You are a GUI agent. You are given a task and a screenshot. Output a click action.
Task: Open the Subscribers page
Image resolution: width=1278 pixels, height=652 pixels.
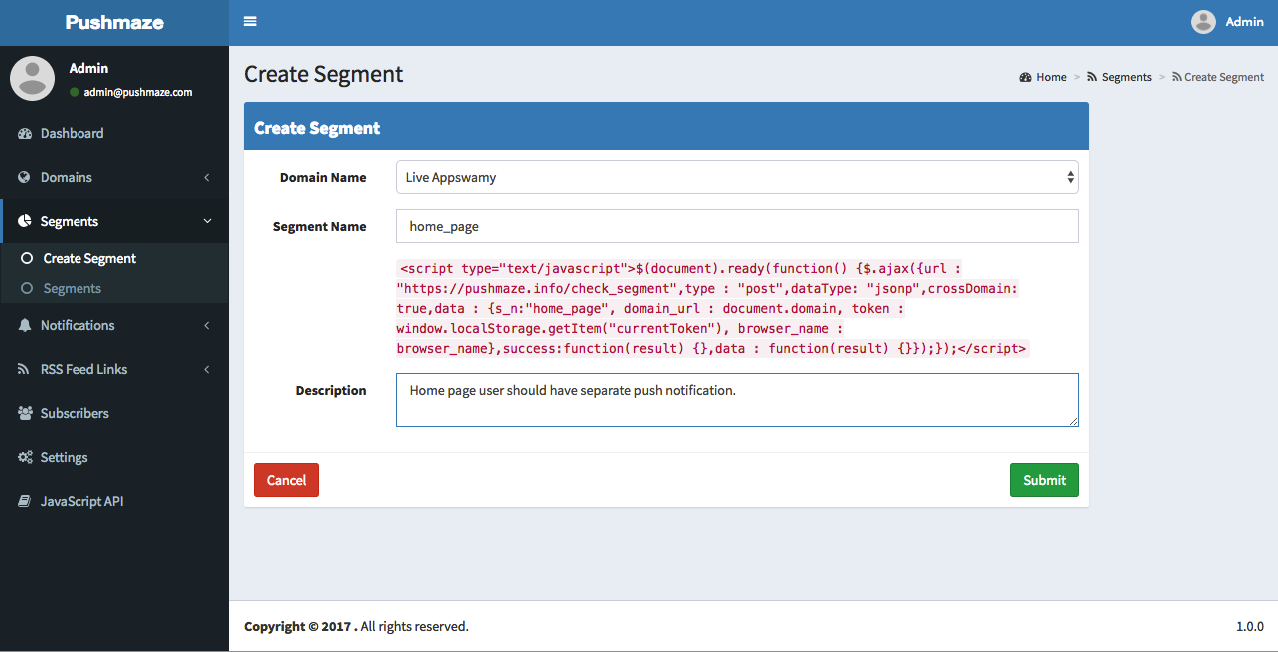click(114, 414)
